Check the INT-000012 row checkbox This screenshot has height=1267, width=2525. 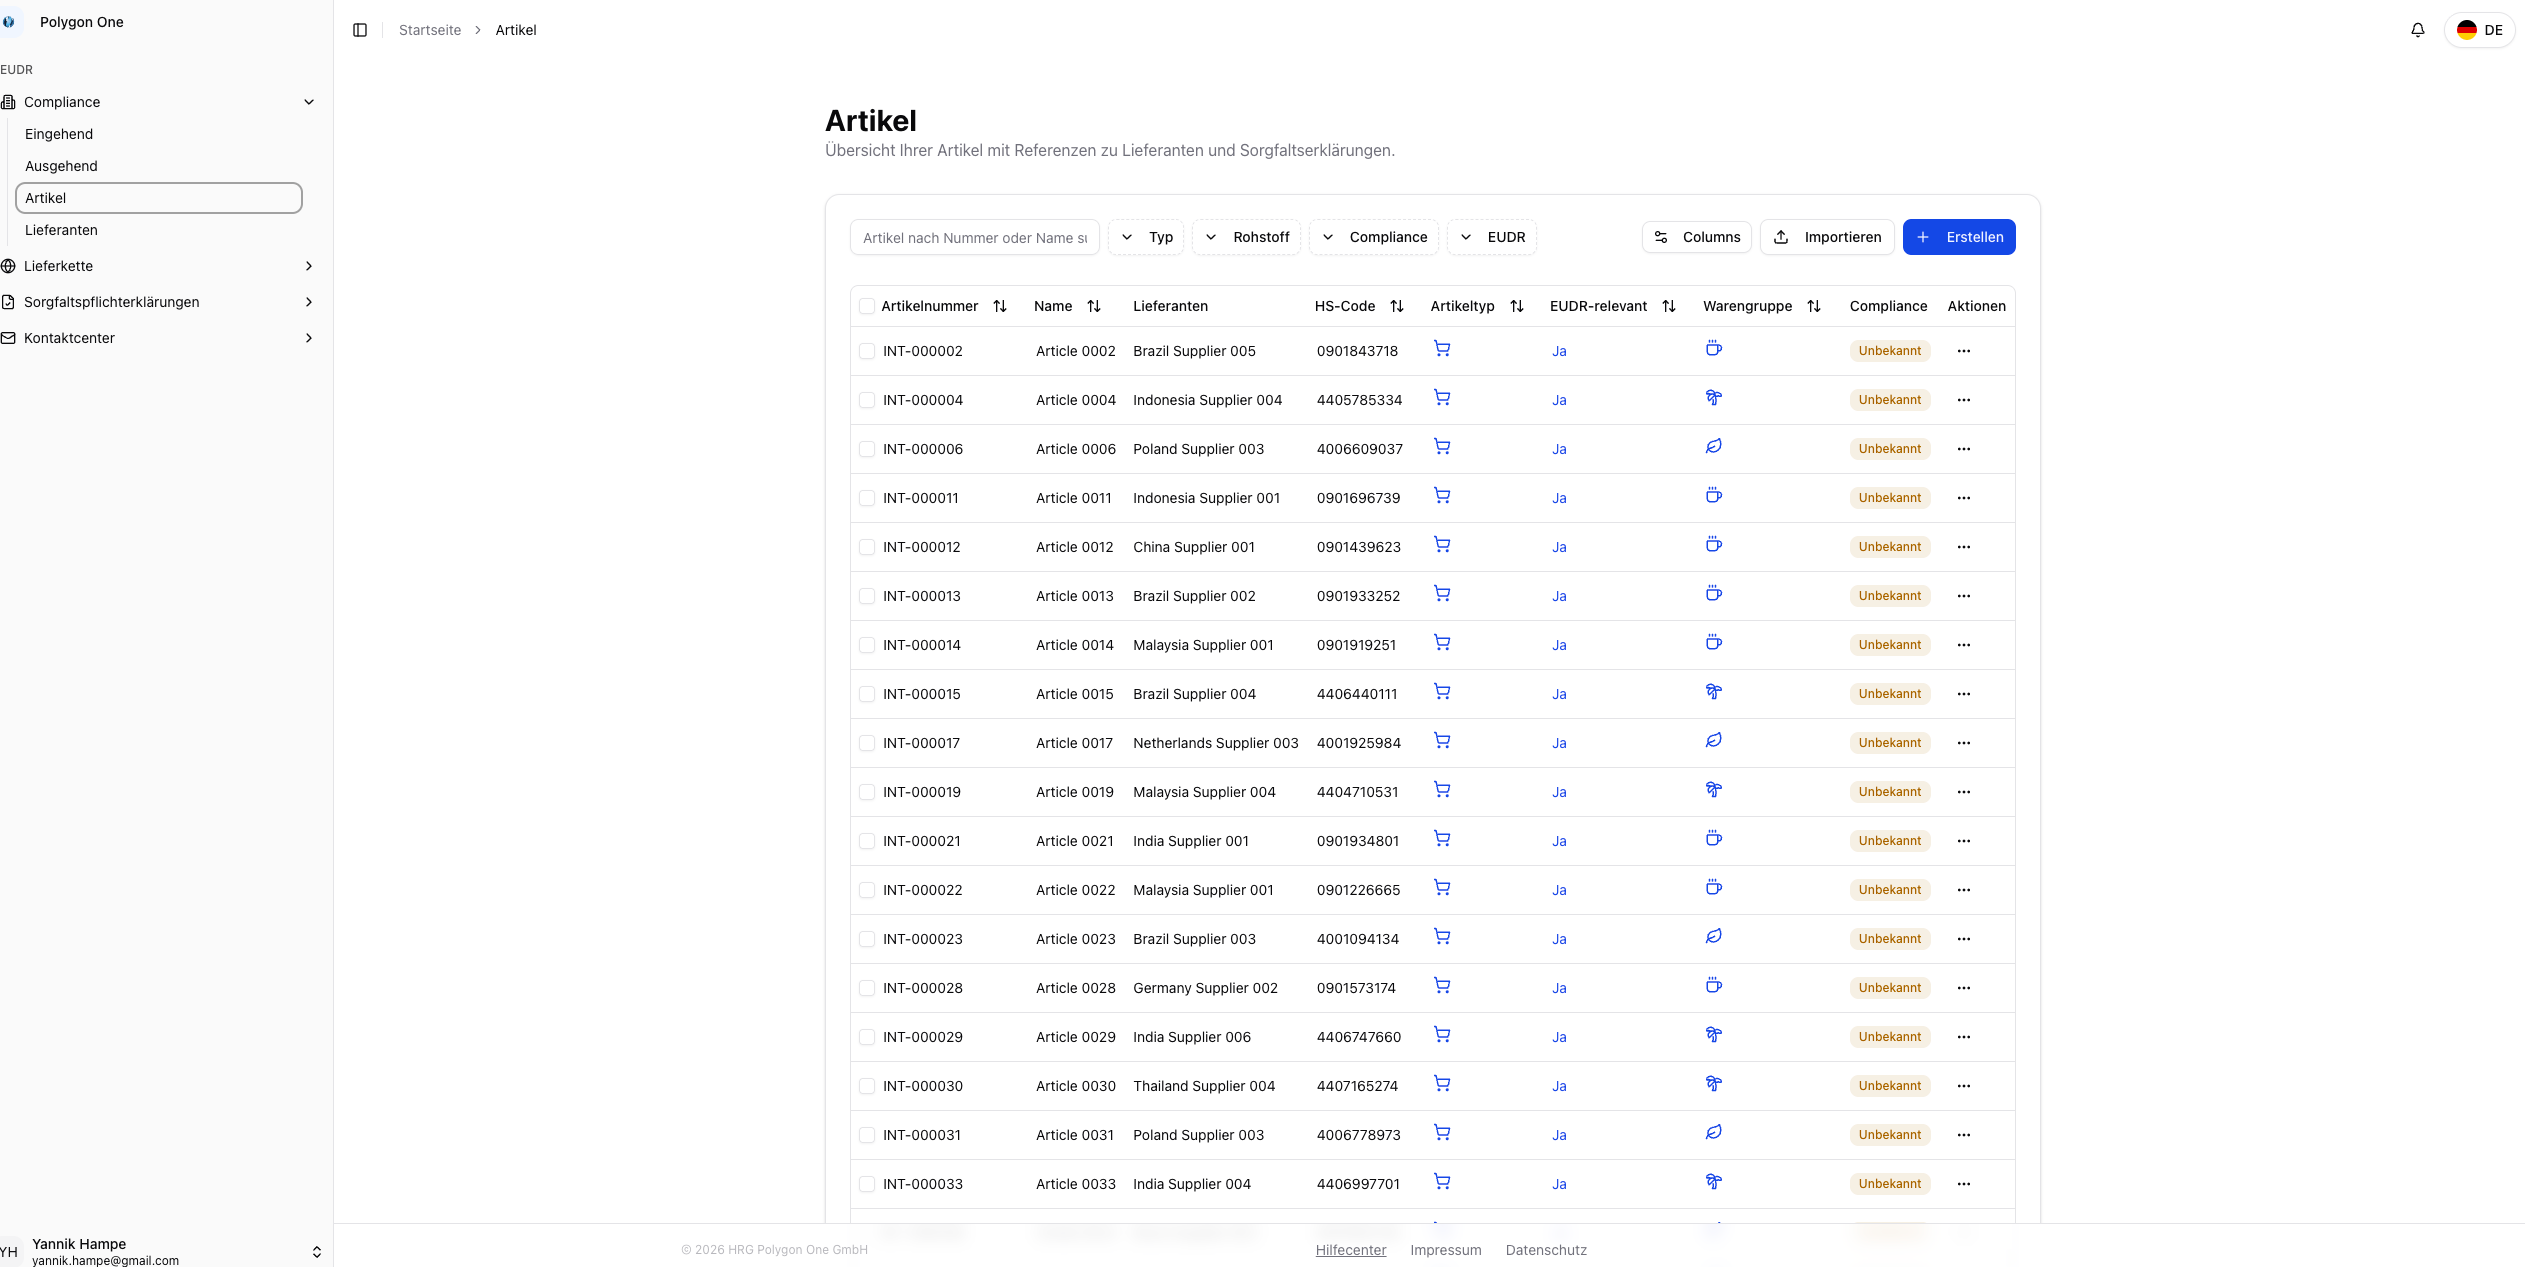(867, 547)
